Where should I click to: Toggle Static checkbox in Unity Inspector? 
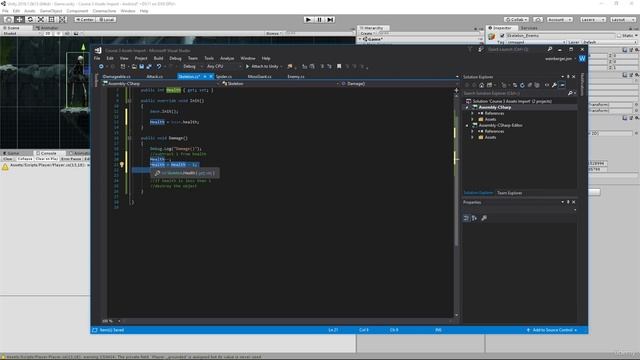coord(620,36)
